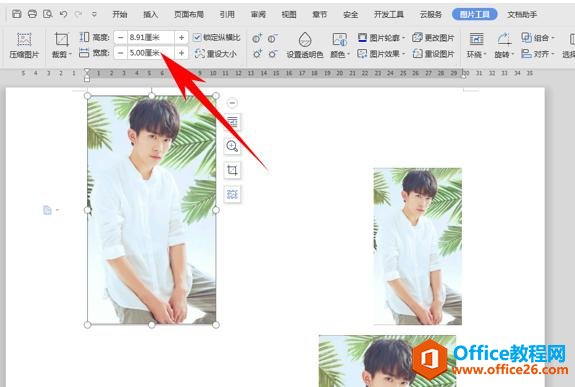Click the floating zoom magnifier icon beside picture
Screen dimensions: 575x387
pyautogui.click(x=232, y=146)
